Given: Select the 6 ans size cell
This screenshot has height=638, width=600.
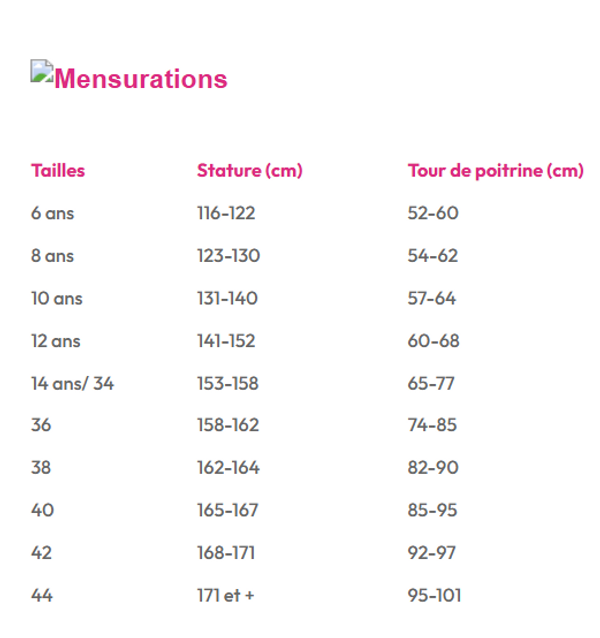Looking at the screenshot, I should point(52,213).
